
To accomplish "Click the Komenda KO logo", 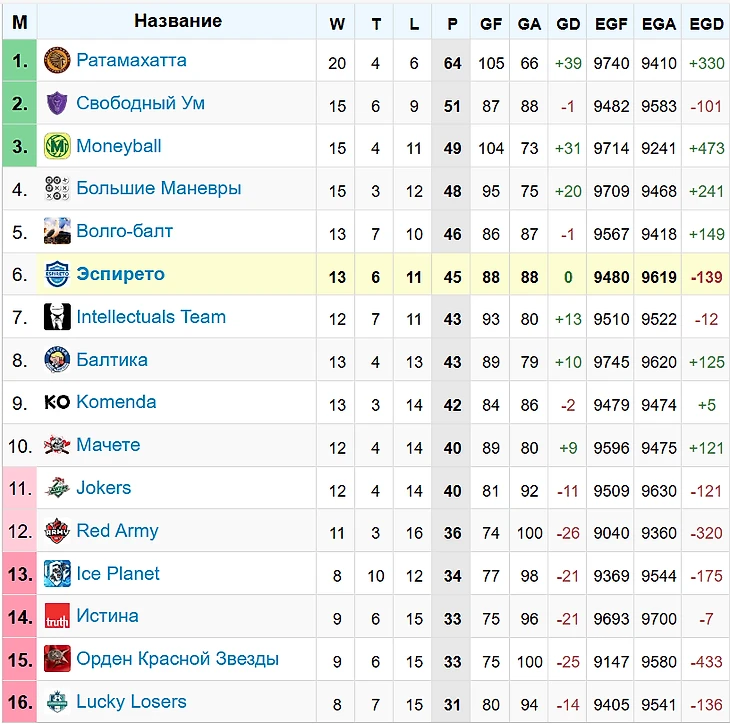I will coord(57,403).
